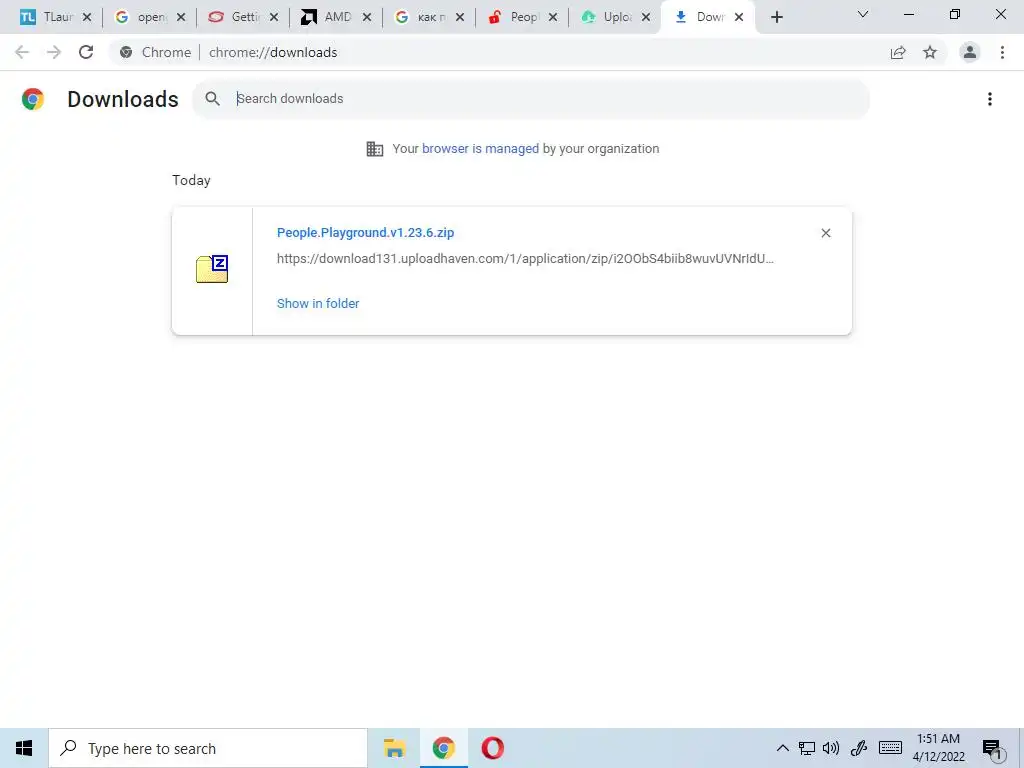The image size is (1024, 768).
Task: Remove the download from the list
Action: tap(825, 233)
